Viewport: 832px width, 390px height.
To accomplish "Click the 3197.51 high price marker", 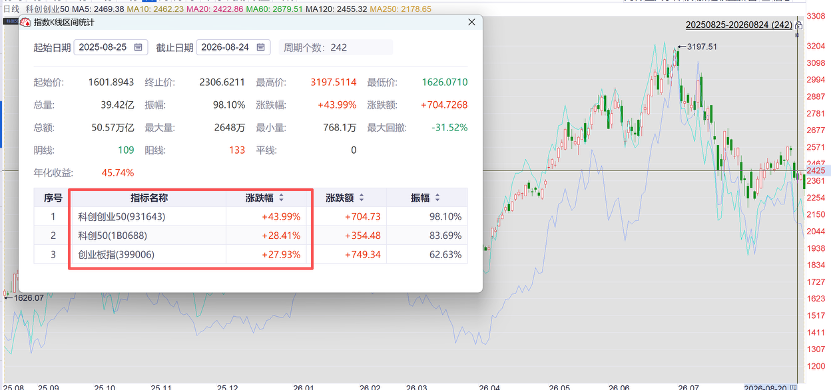I will click(x=701, y=47).
